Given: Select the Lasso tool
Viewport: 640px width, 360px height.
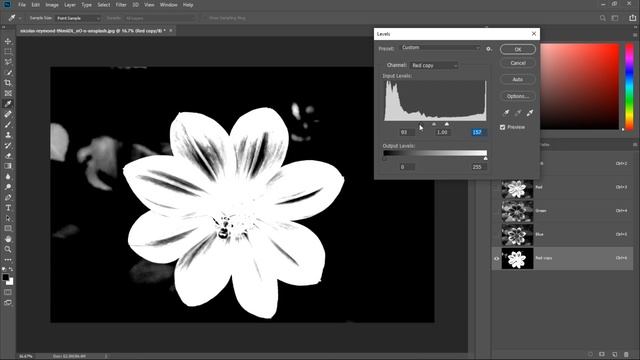Looking at the screenshot, I should tap(8, 62).
